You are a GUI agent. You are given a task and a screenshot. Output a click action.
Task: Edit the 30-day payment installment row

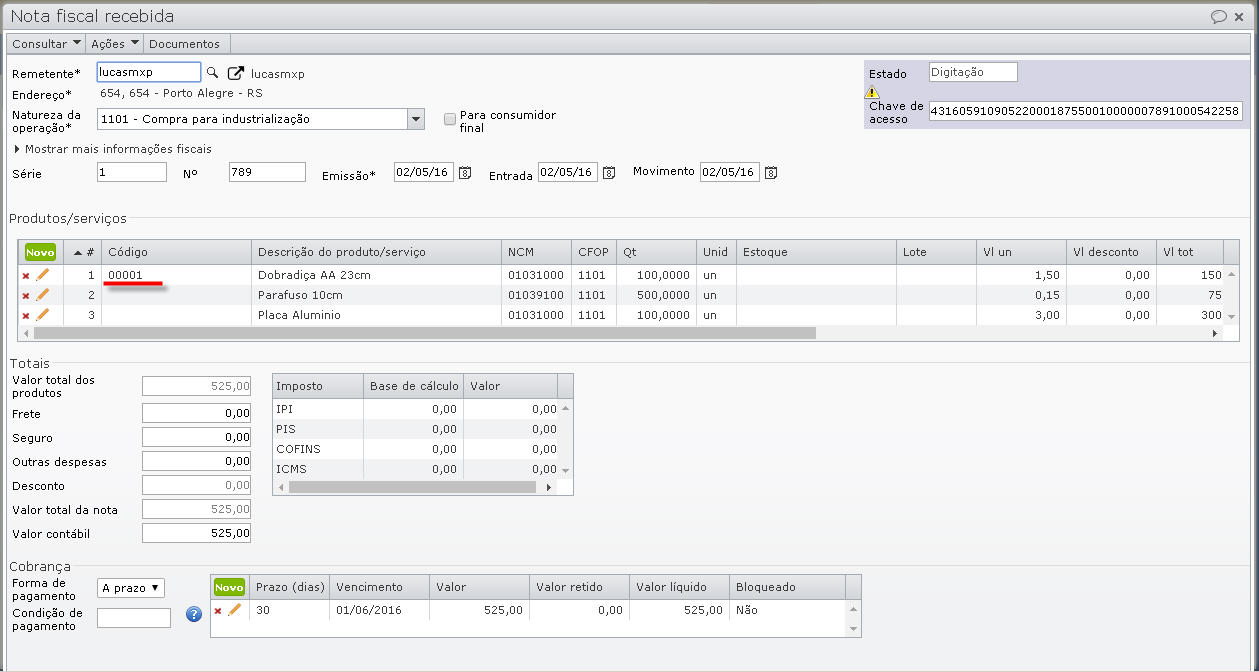coord(234,610)
